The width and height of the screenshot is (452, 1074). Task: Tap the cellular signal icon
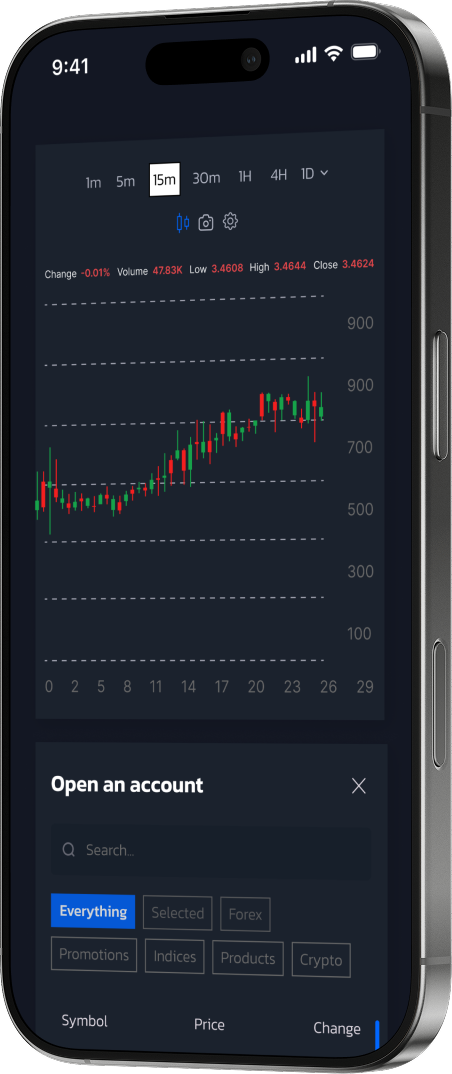[x=306, y=55]
